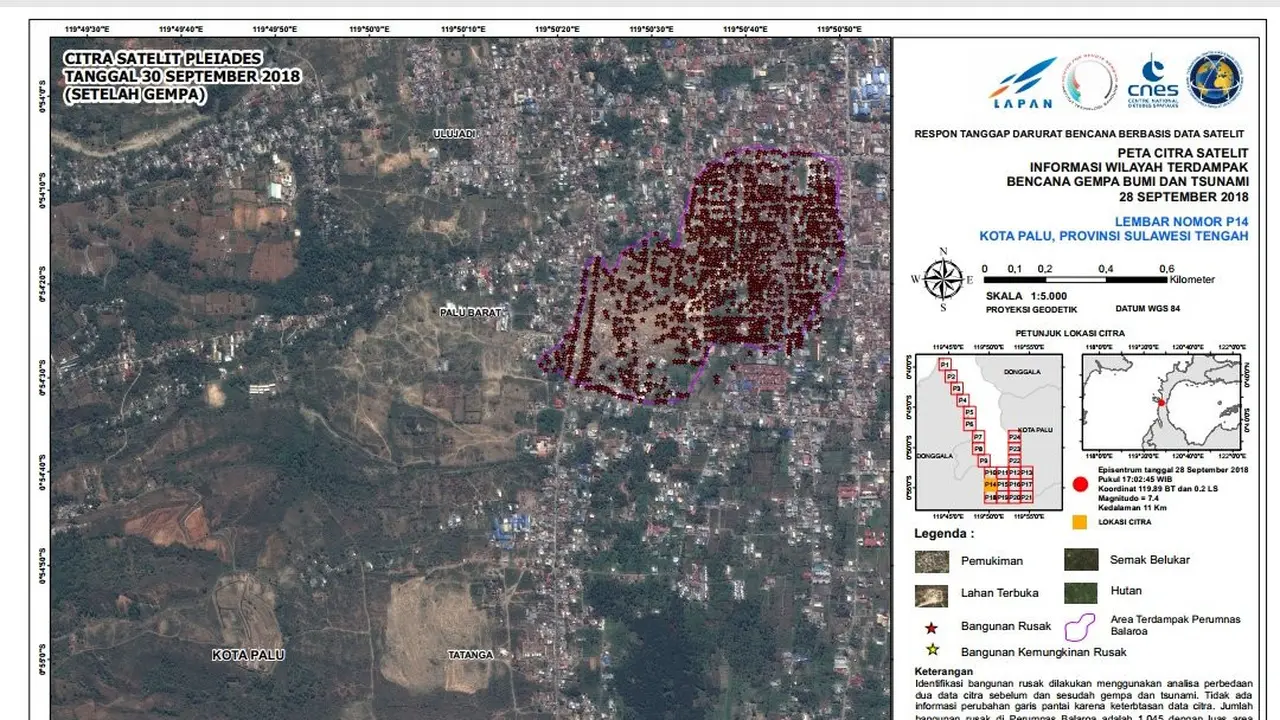Click 'PROYEKSI GEODETIK' text
Image resolution: width=1280 pixels, height=720 pixels.
1030,310
